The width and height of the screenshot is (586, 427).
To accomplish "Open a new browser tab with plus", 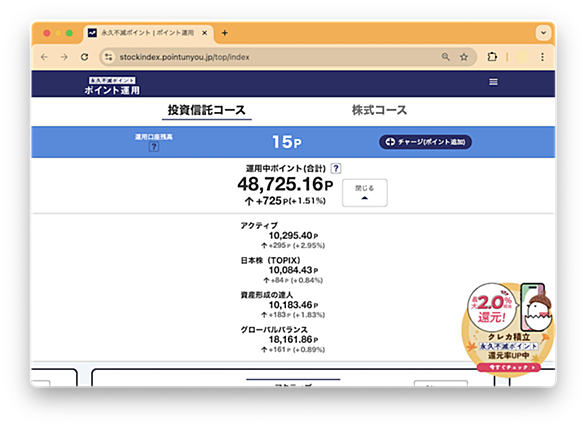I will (x=225, y=33).
